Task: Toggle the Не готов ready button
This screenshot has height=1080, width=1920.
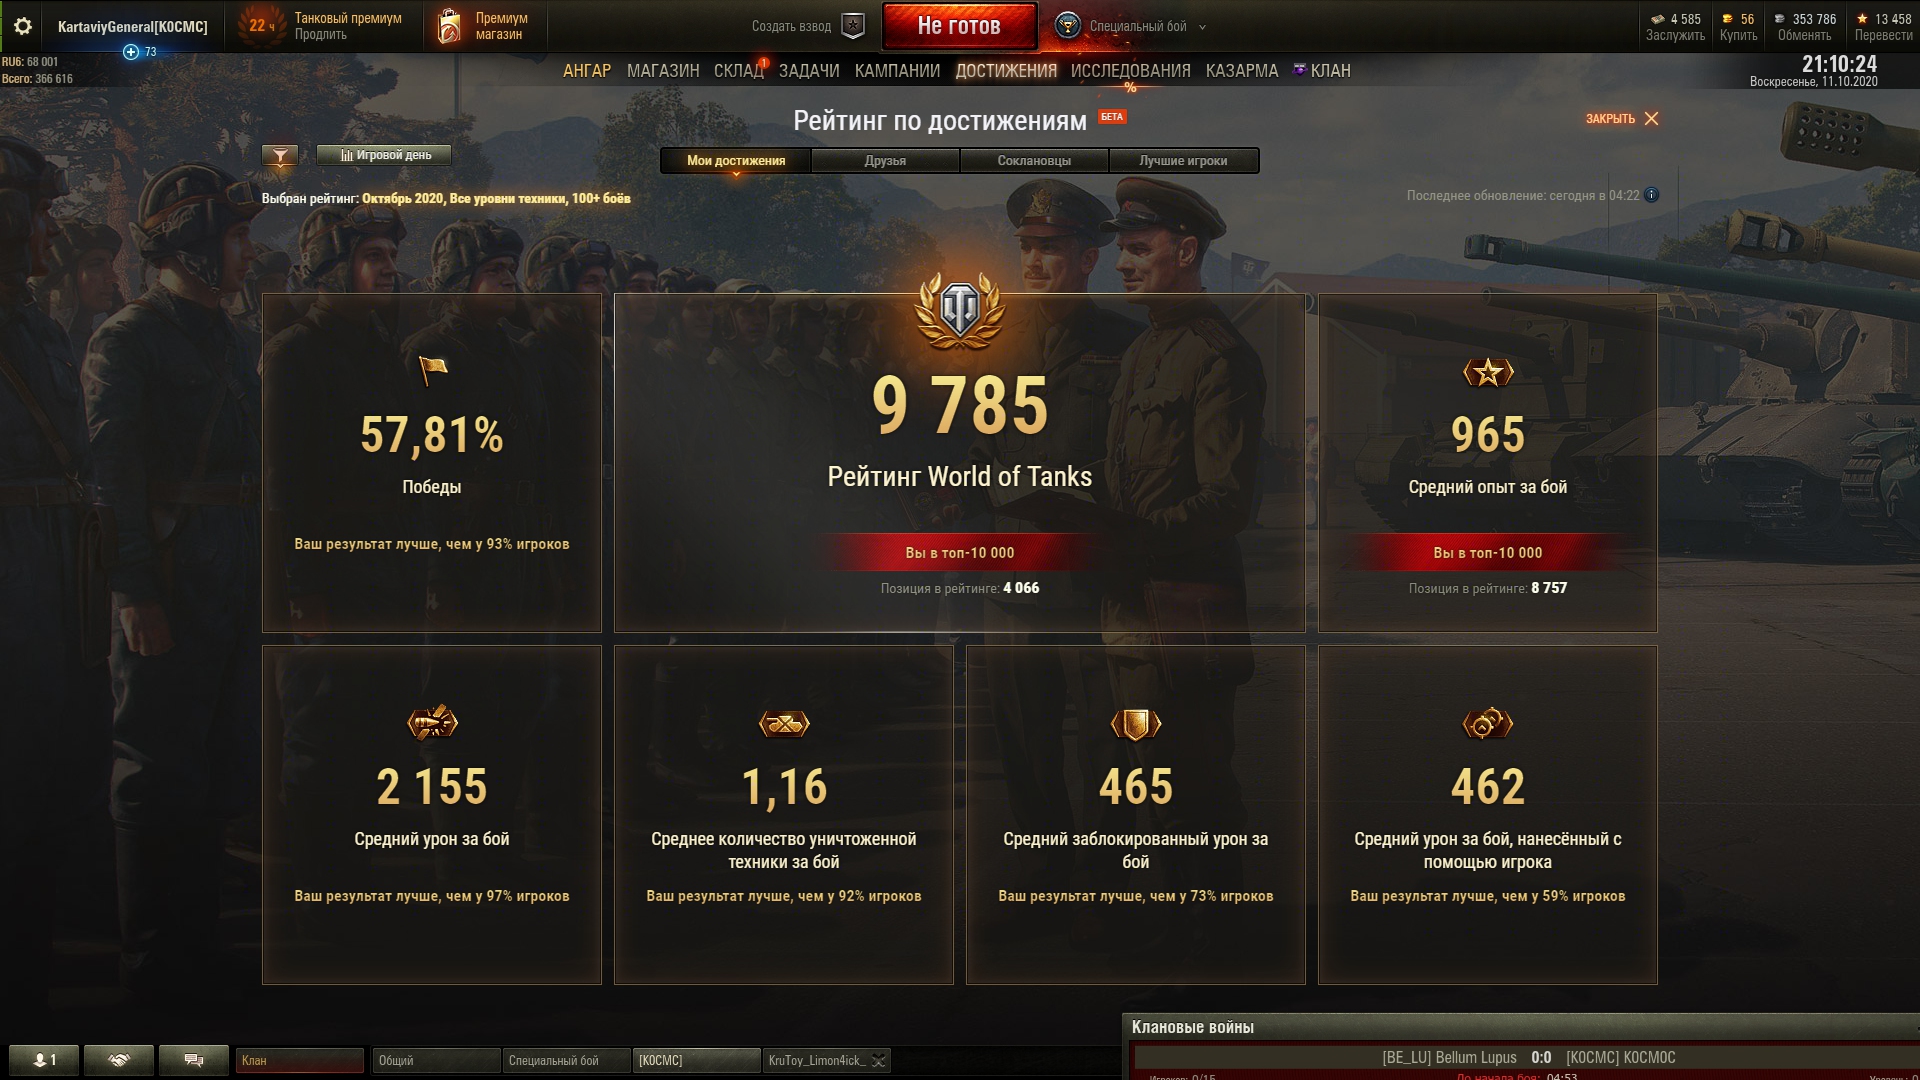Action: click(x=959, y=26)
